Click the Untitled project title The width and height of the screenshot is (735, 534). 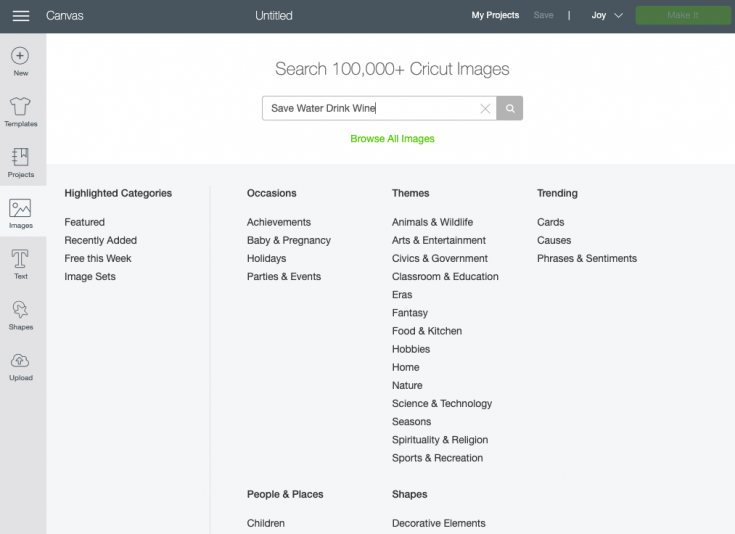click(x=274, y=15)
